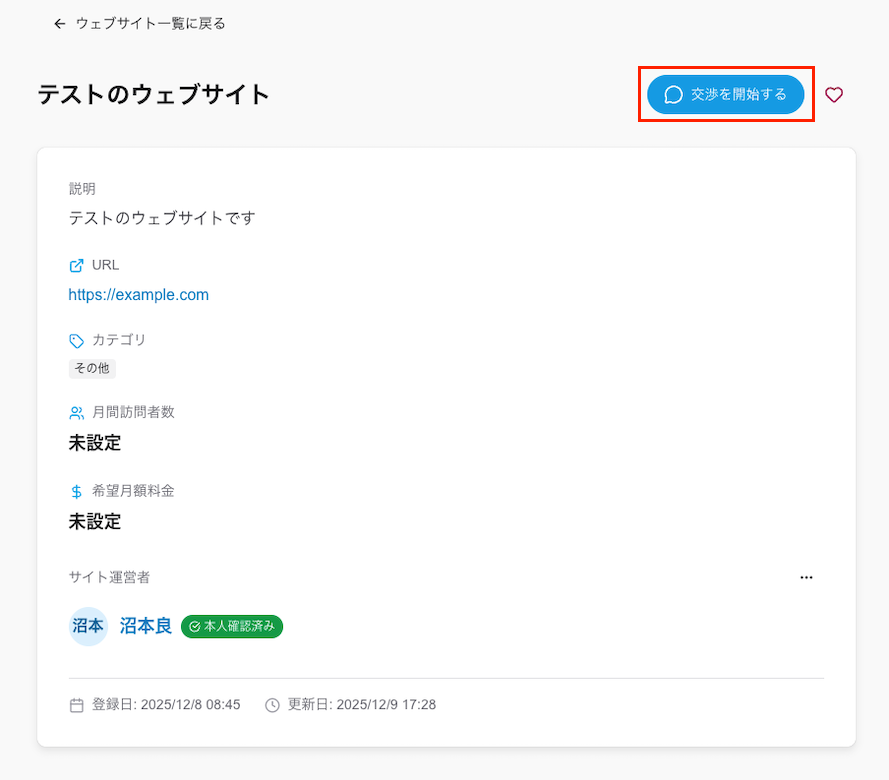Click the 未設定 value under 希望月額料金
Image resolution: width=889 pixels, height=780 pixels.
95,521
